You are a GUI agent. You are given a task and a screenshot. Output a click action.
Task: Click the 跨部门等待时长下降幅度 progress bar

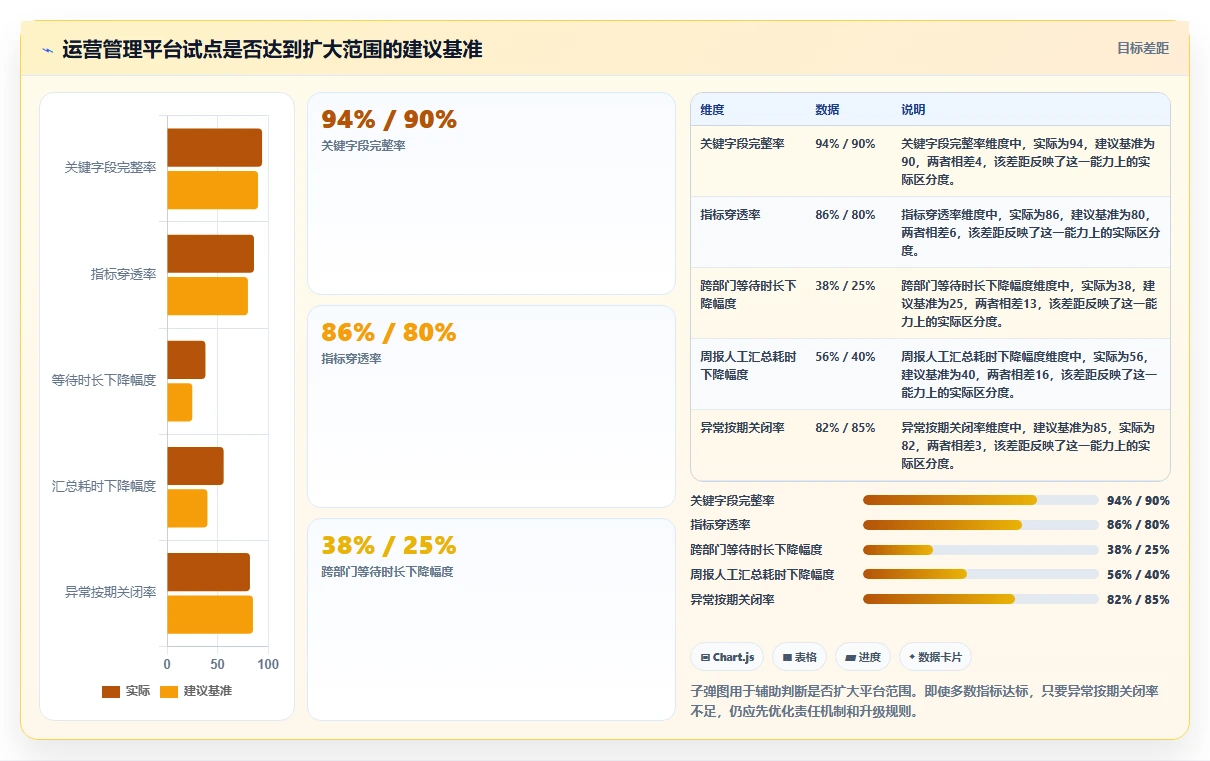click(x=981, y=550)
